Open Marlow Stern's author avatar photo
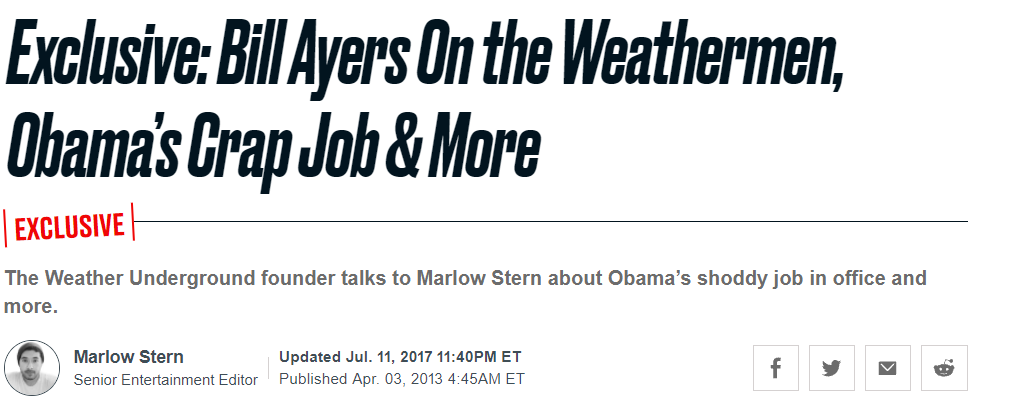The image size is (1028, 406). [32, 368]
